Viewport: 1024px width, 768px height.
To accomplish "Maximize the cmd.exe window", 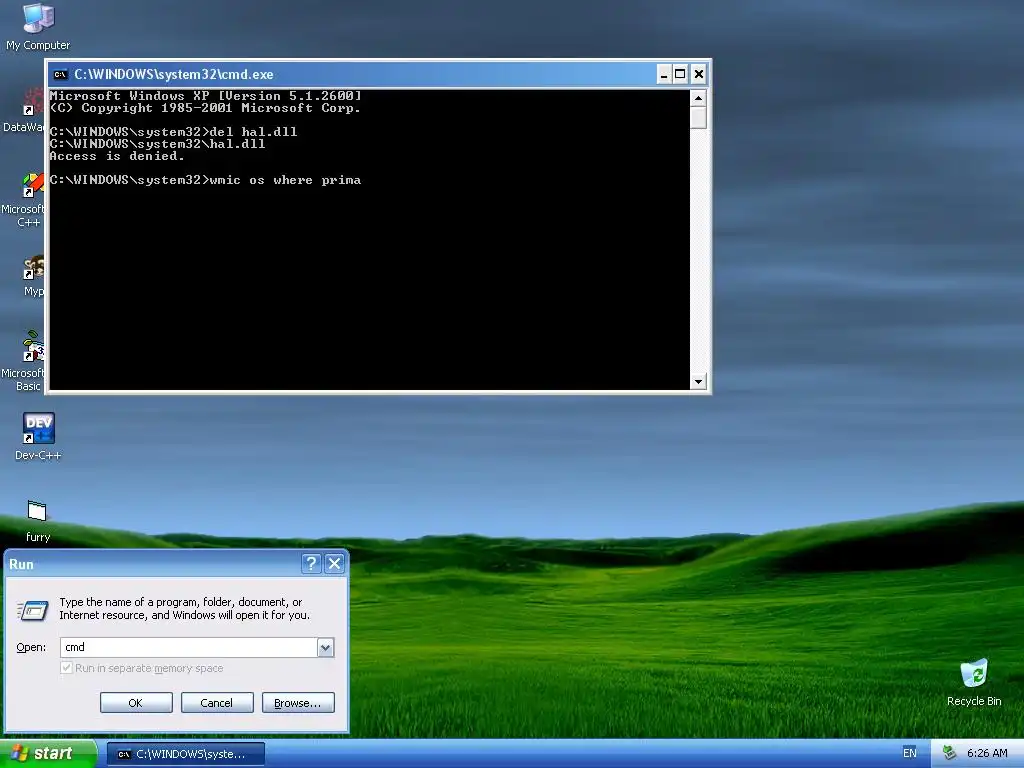I will tap(680, 74).
